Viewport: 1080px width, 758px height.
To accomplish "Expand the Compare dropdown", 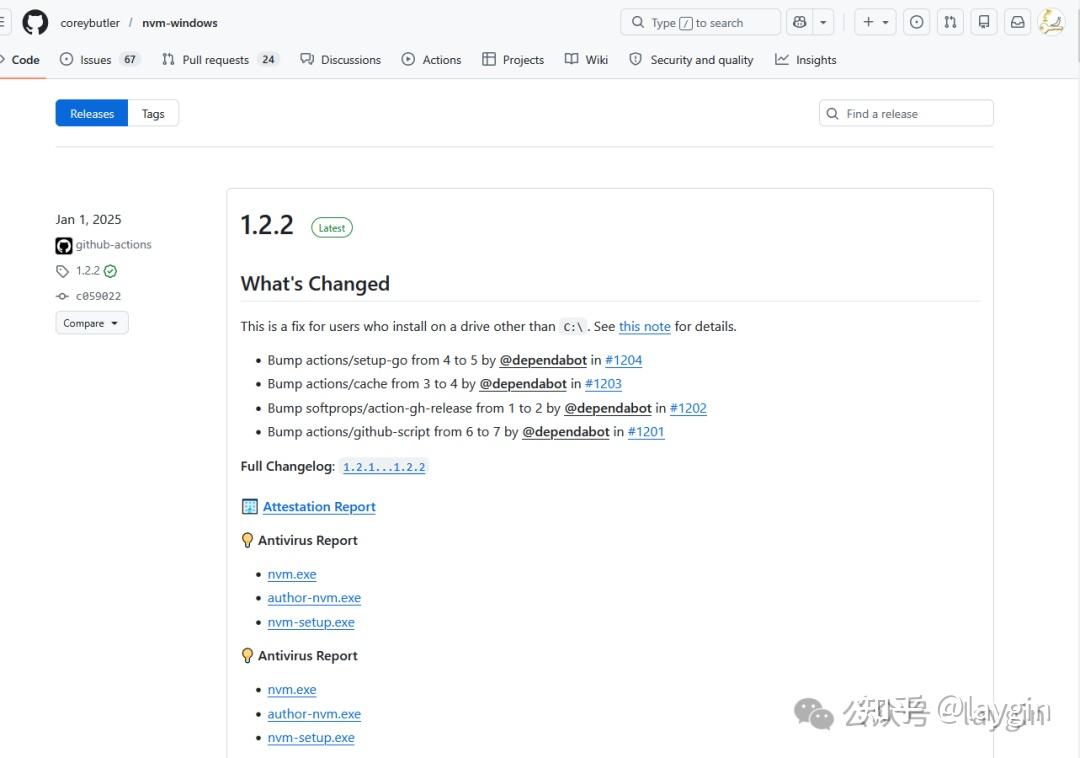I will coord(92,323).
